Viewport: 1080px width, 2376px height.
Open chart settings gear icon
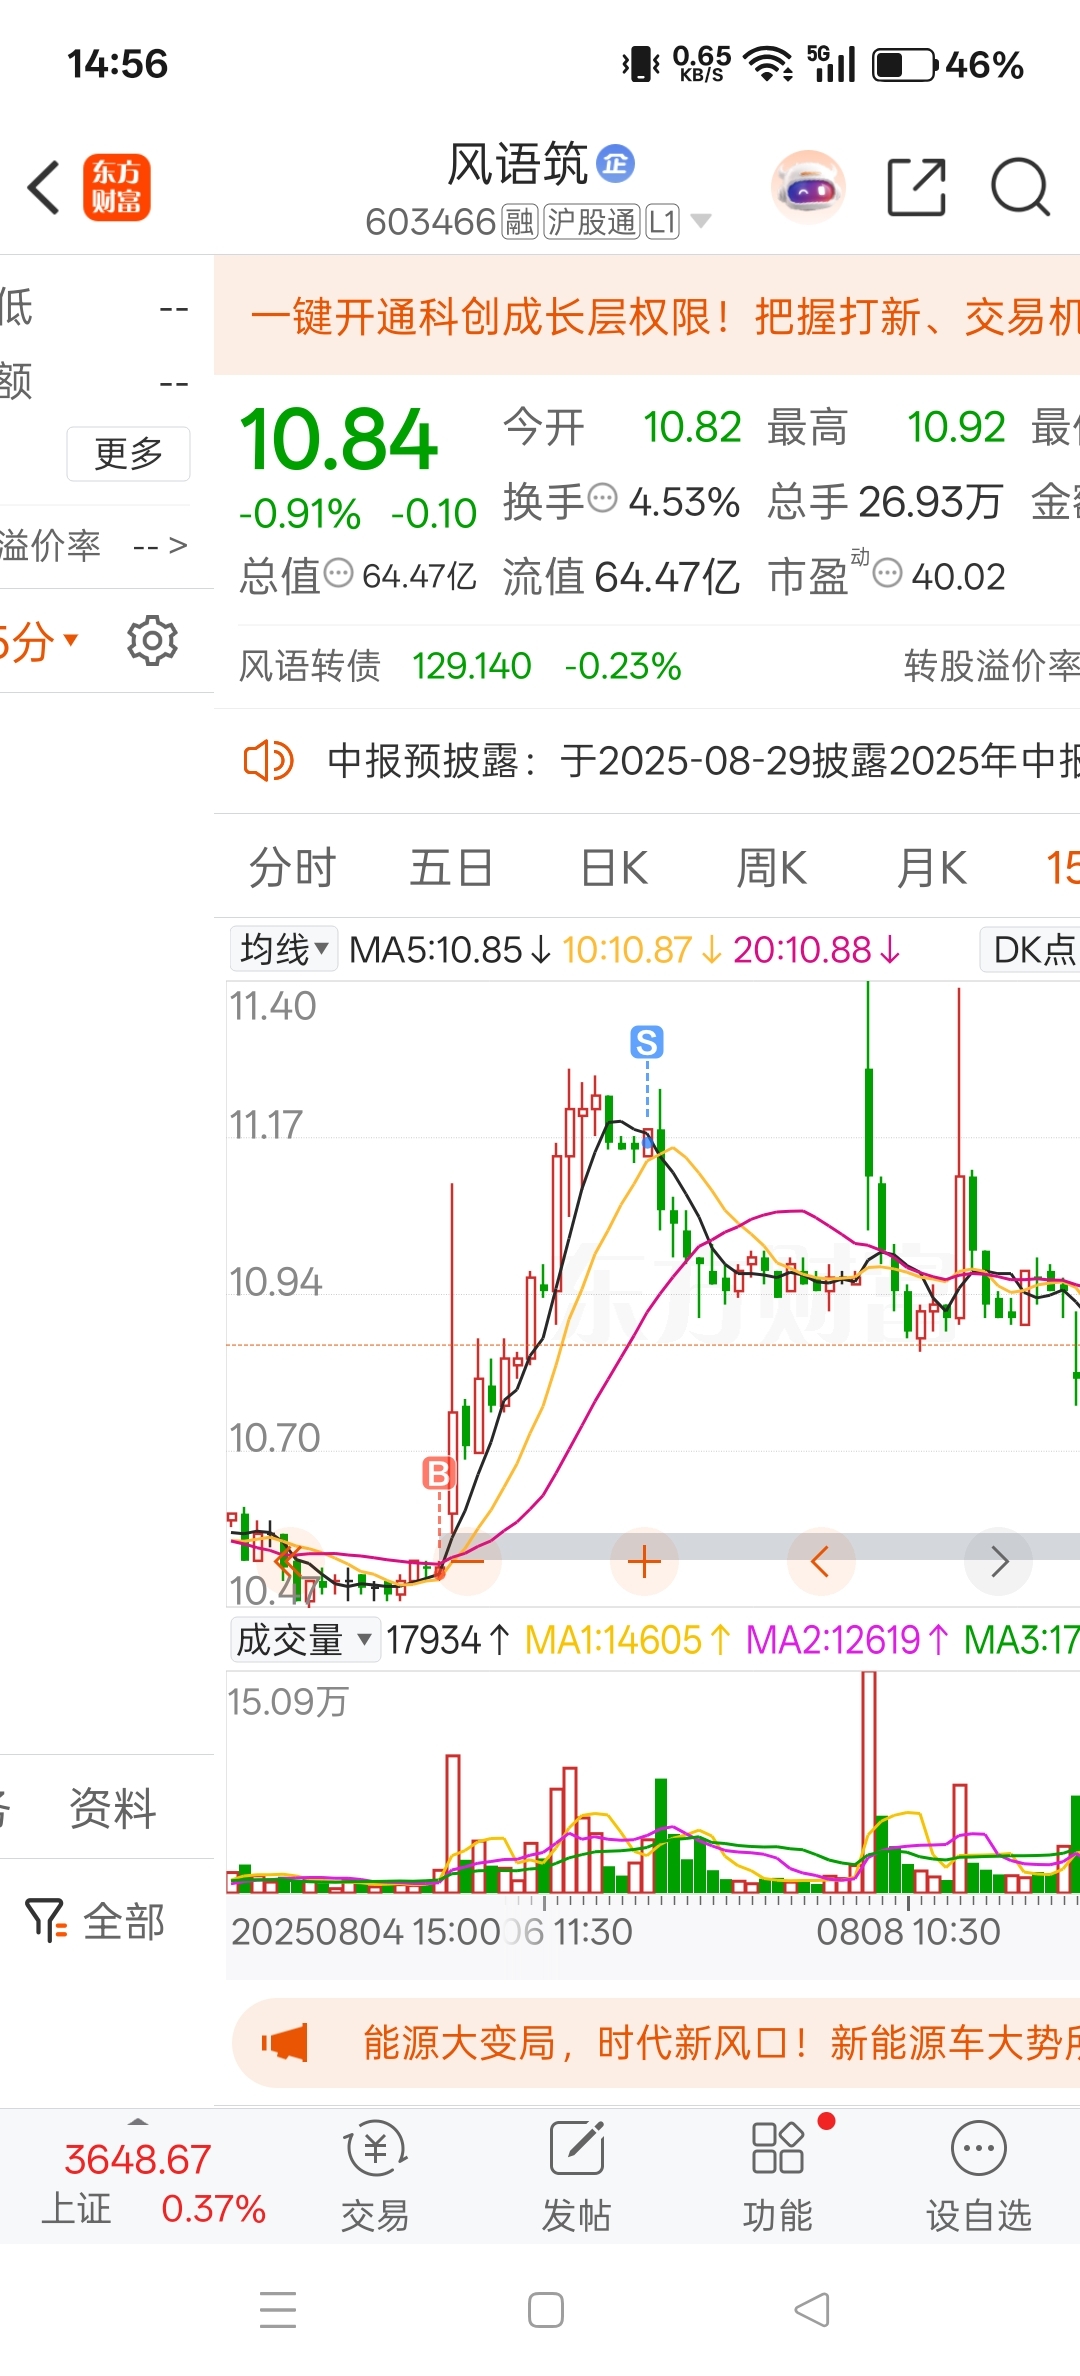tap(152, 640)
